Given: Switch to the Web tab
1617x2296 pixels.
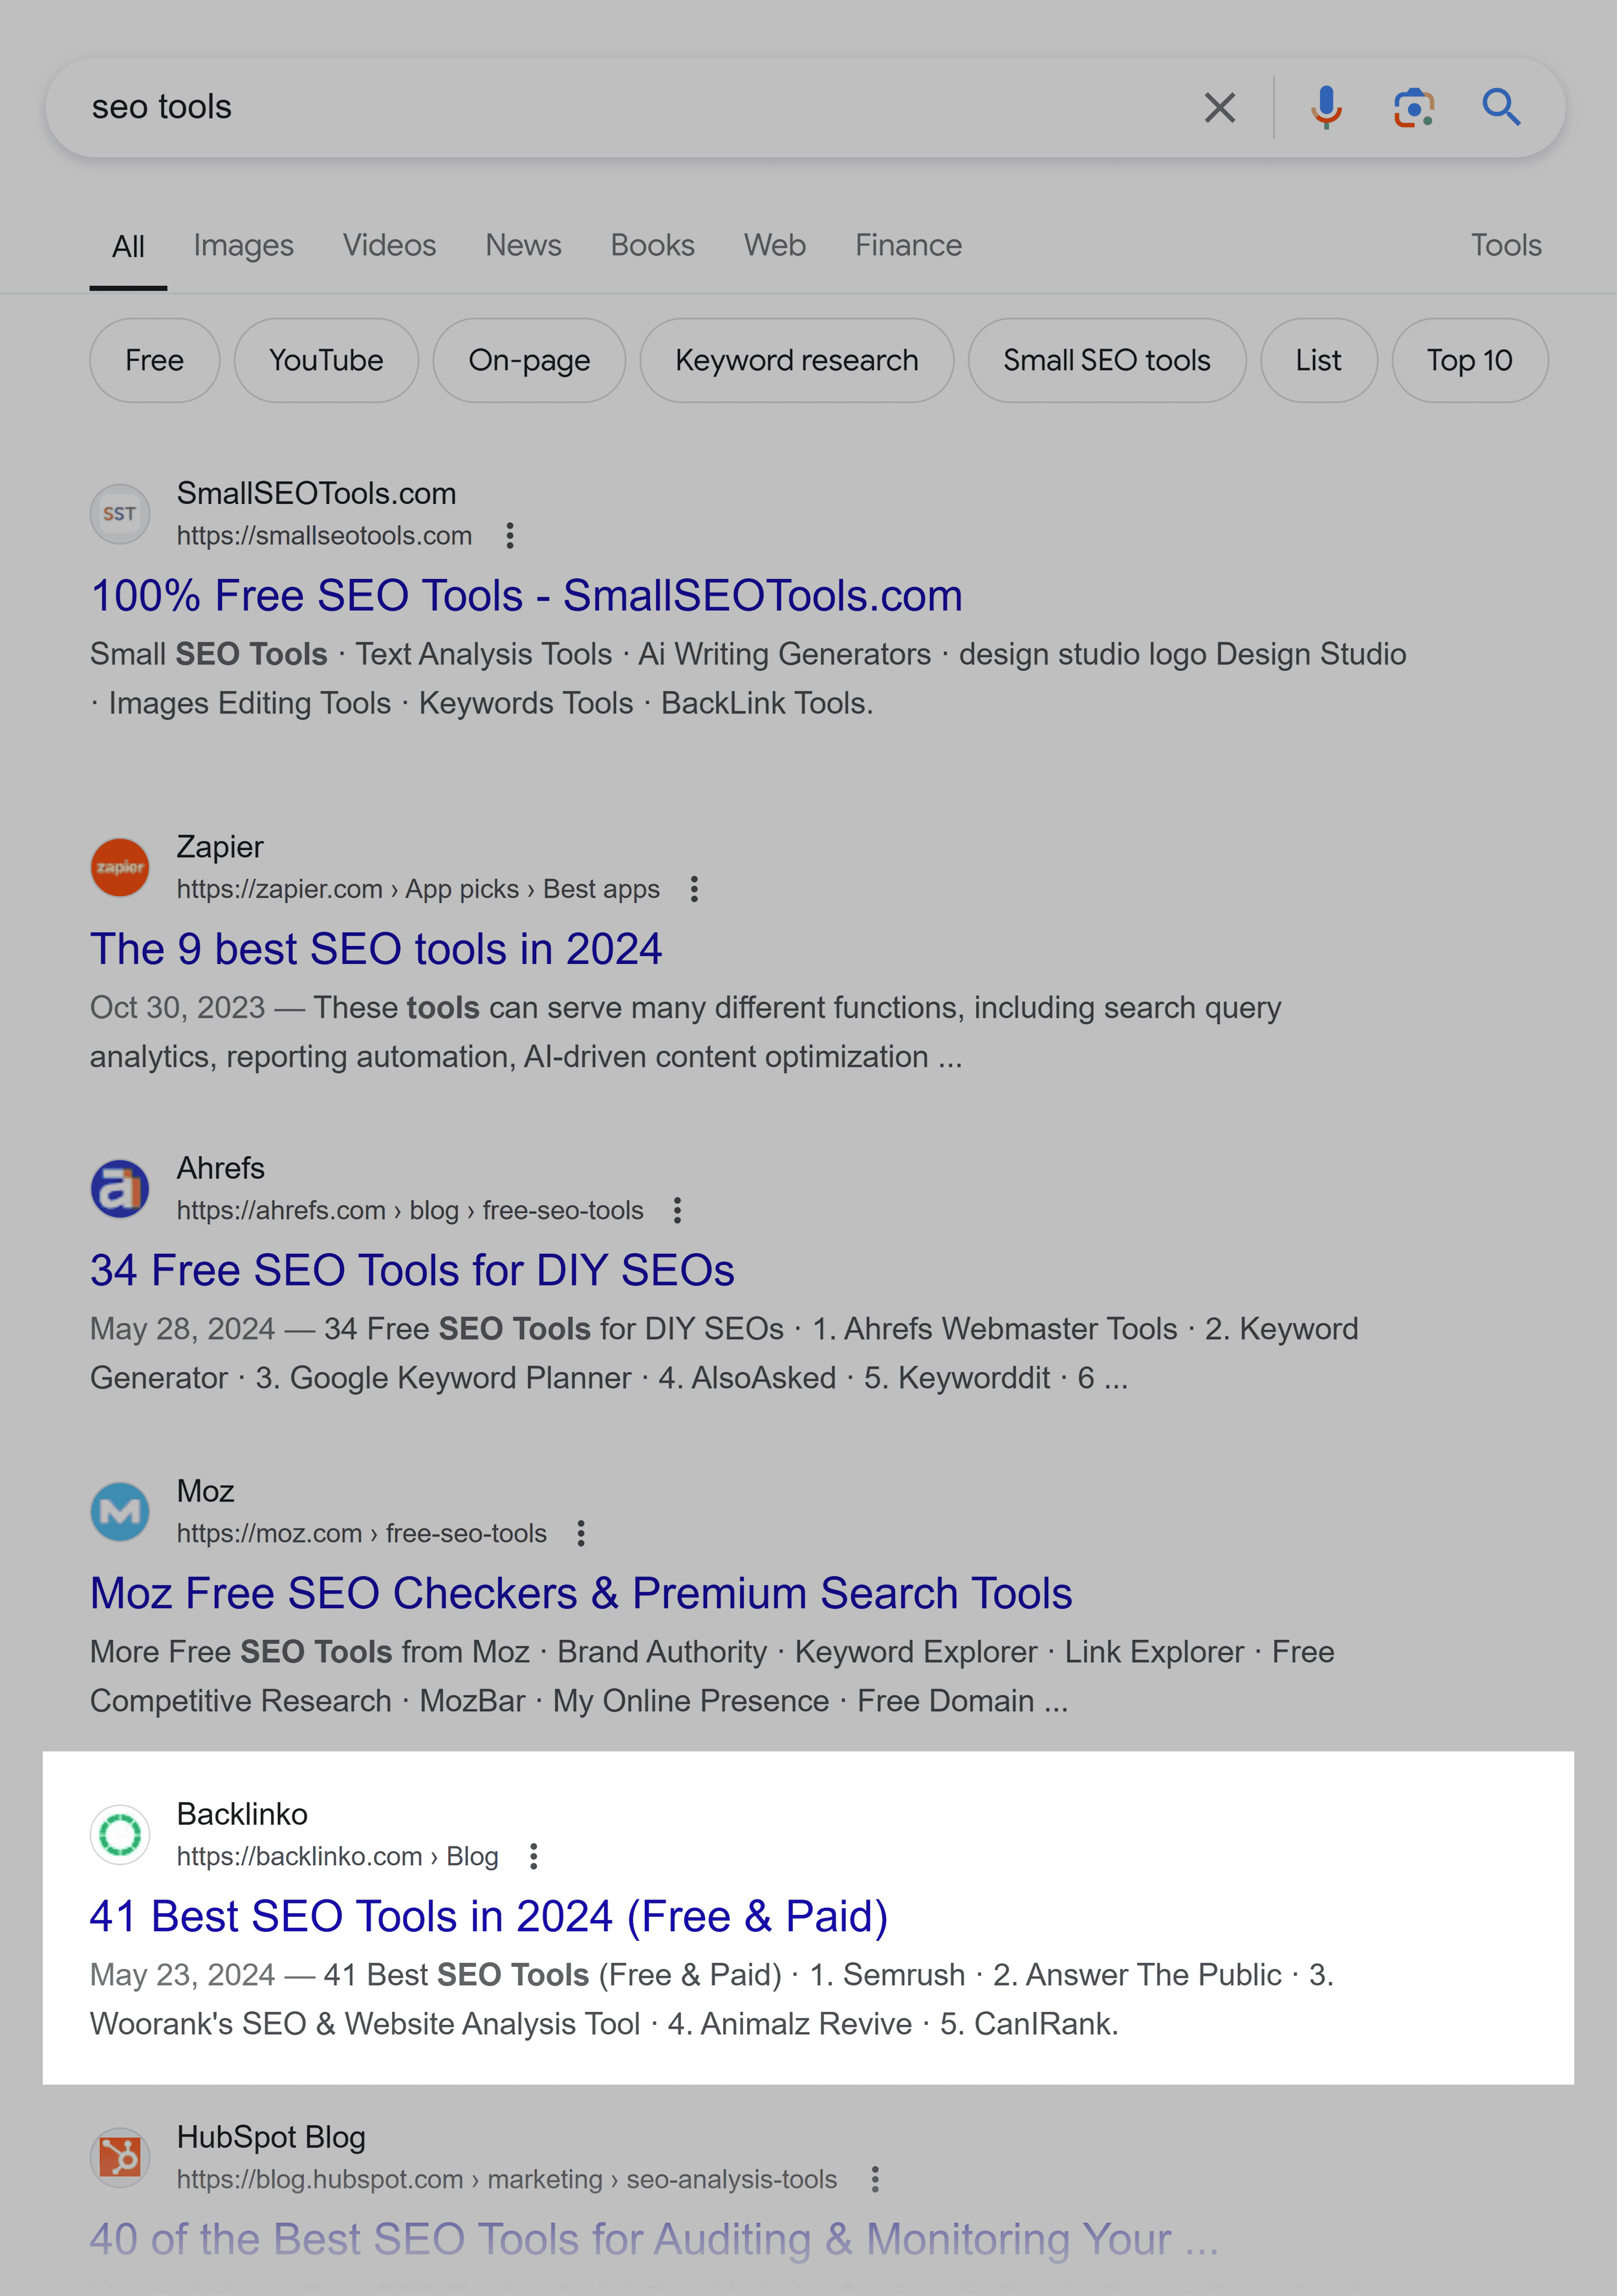Looking at the screenshot, I should point(774,245).
